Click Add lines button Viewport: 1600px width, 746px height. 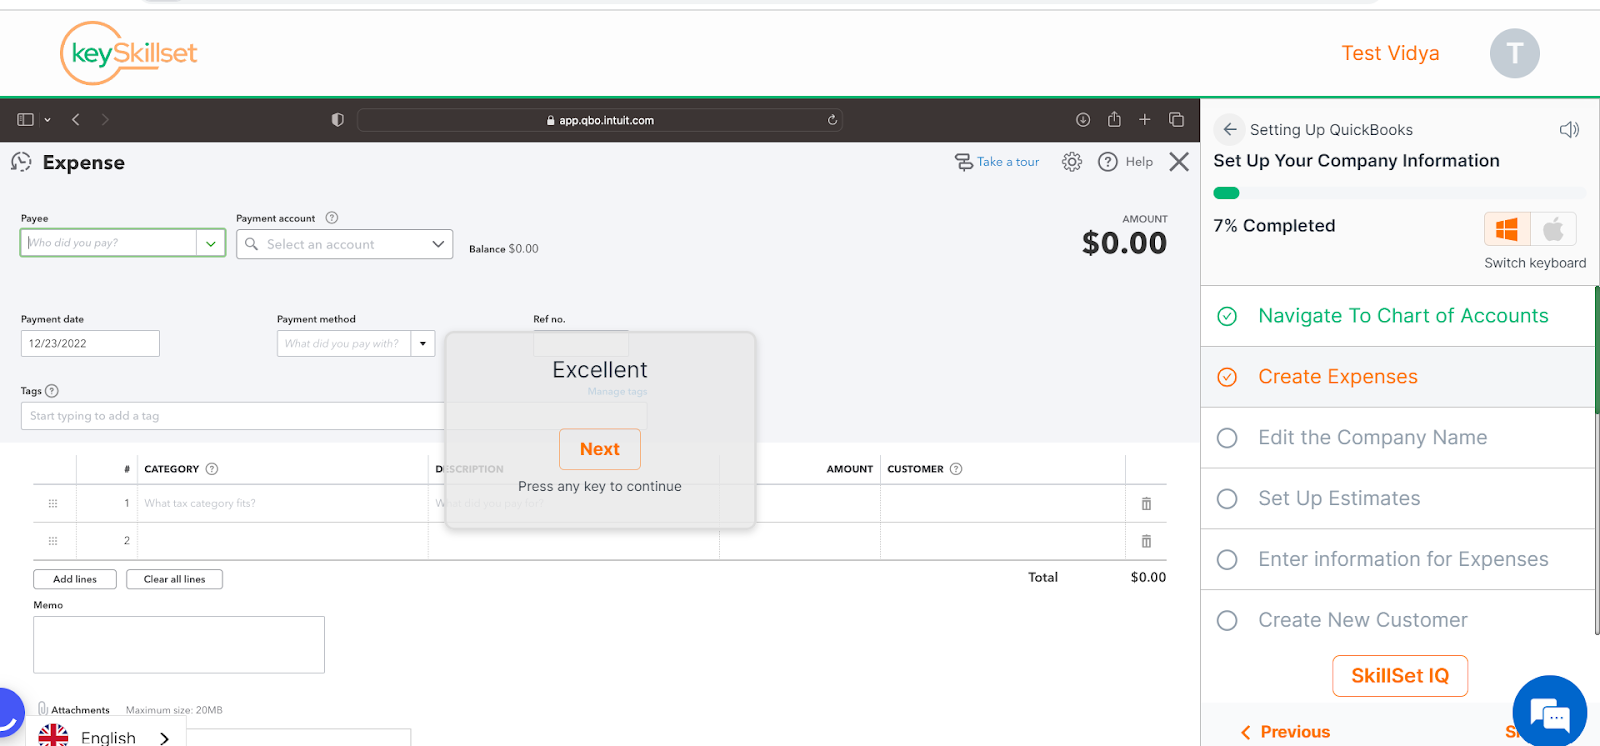(x=75, y=579)
